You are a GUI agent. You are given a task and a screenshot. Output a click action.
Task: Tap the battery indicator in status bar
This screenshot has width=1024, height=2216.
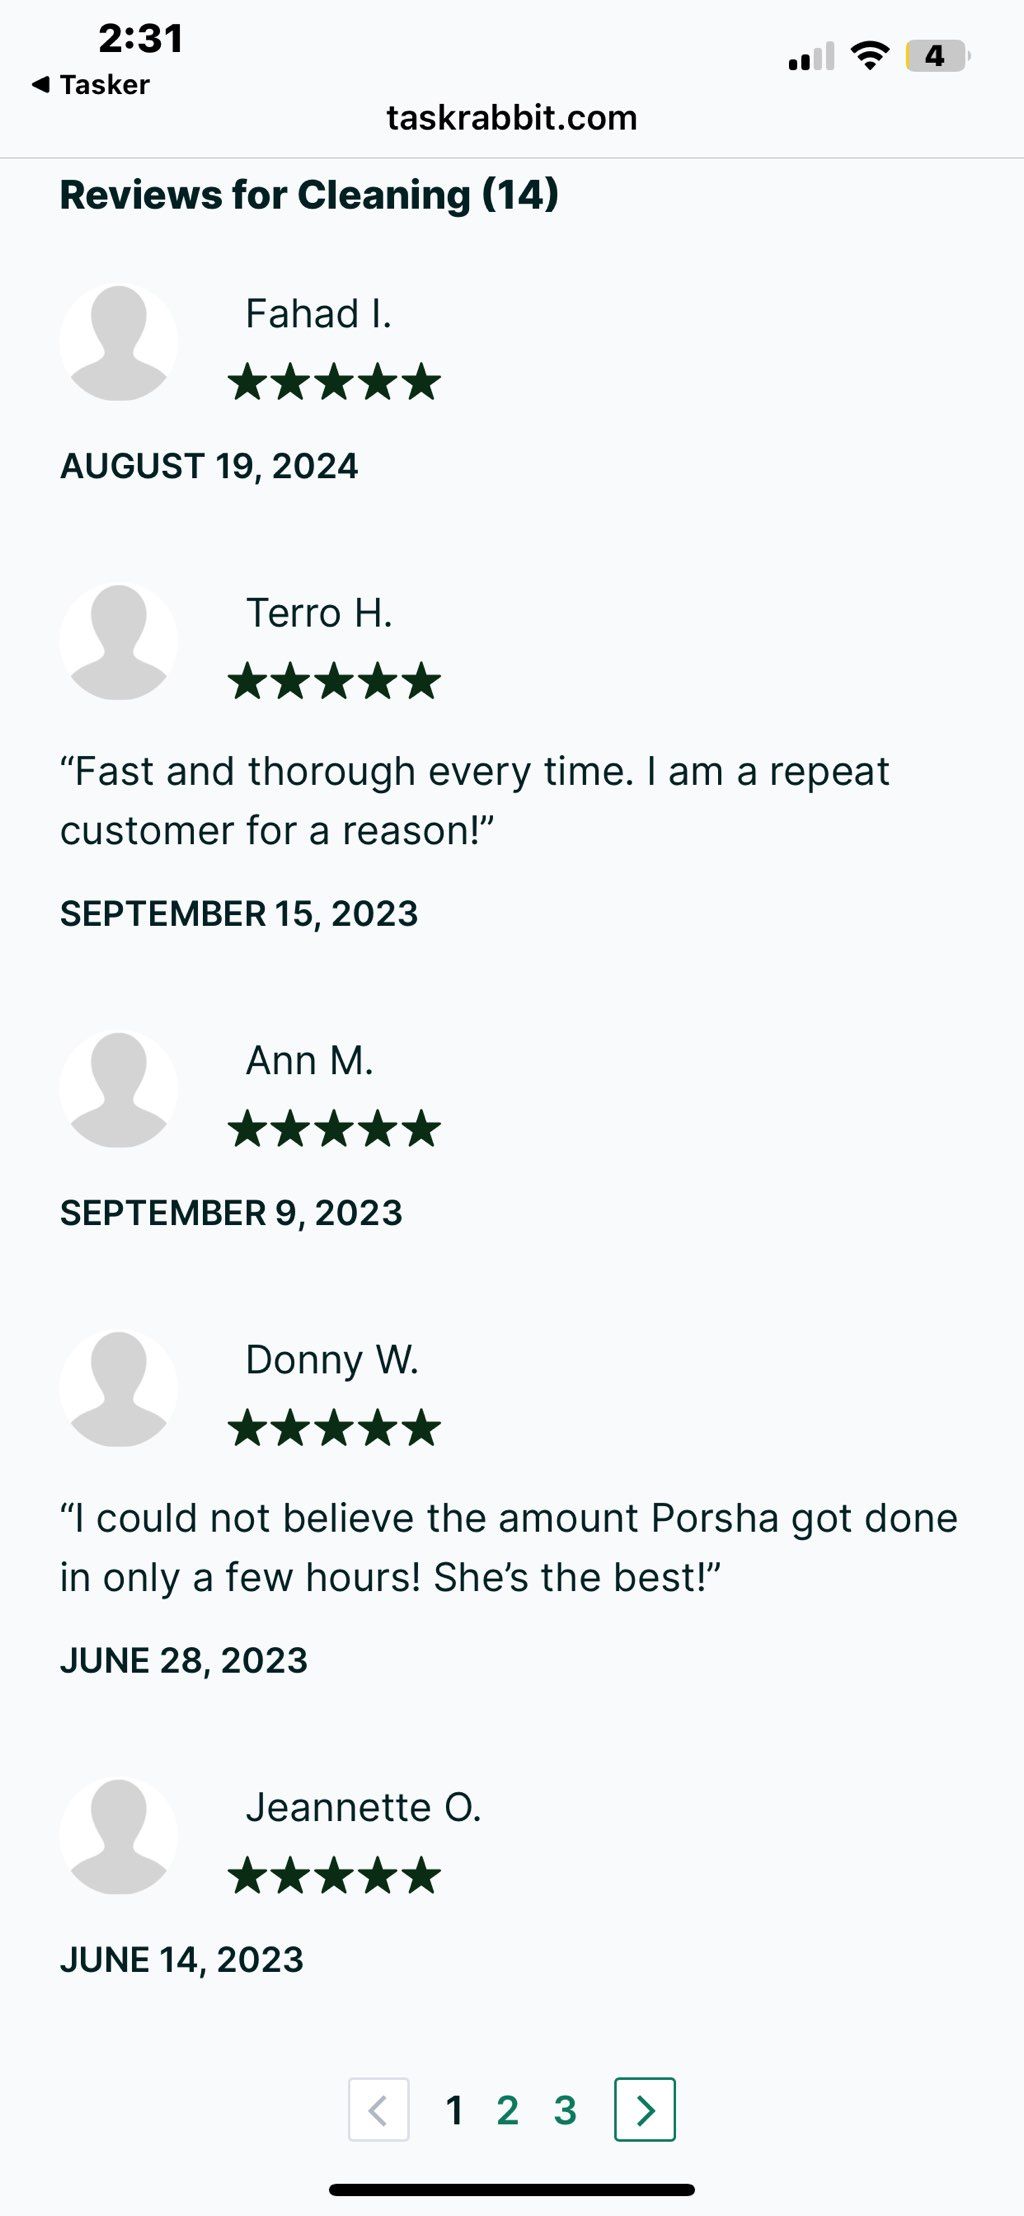tap(937, 56)
